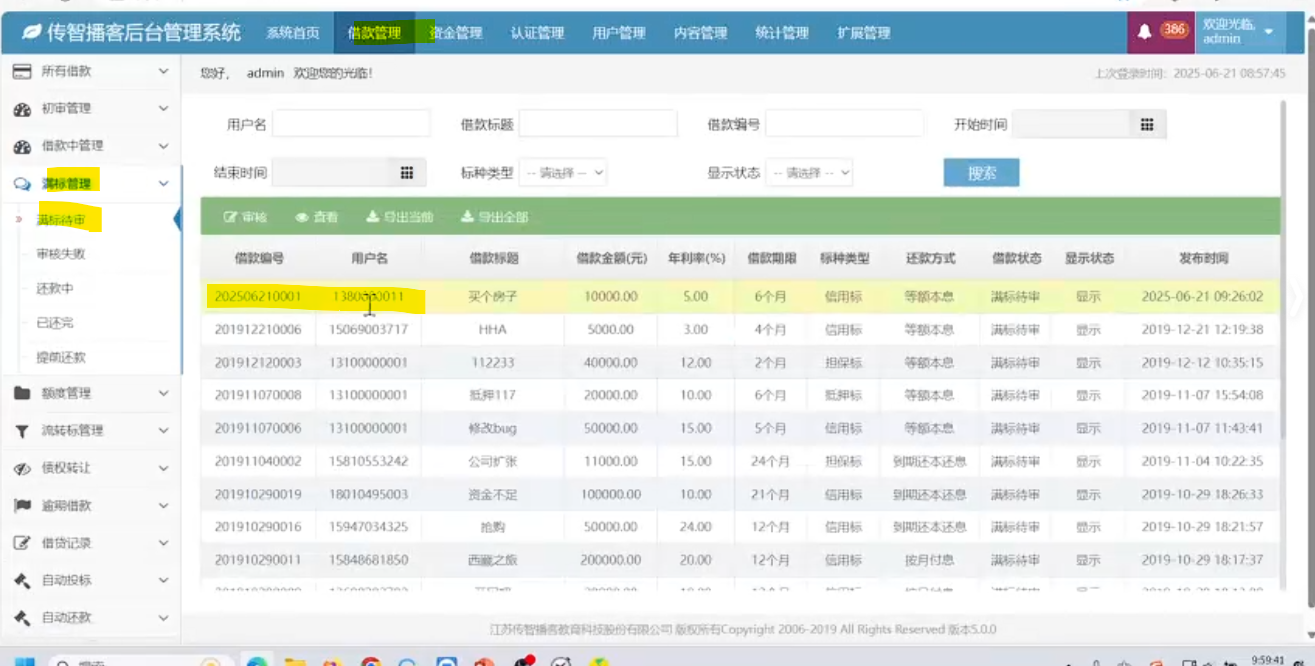Click the flag icon beside 逾期借款
Screen dimensions: 1315x666
(22, 506)
